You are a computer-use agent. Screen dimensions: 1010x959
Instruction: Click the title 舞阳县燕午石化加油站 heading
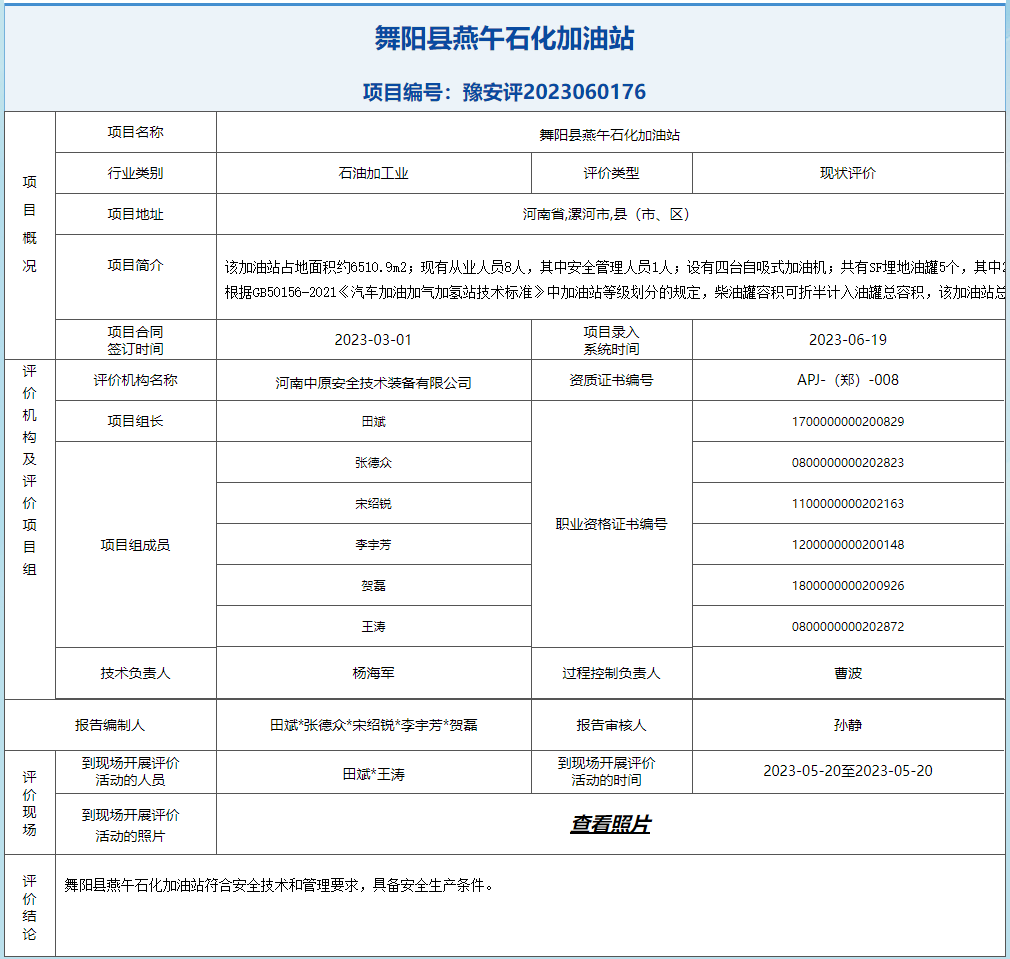pyautogui.click(x=504, y=39)
